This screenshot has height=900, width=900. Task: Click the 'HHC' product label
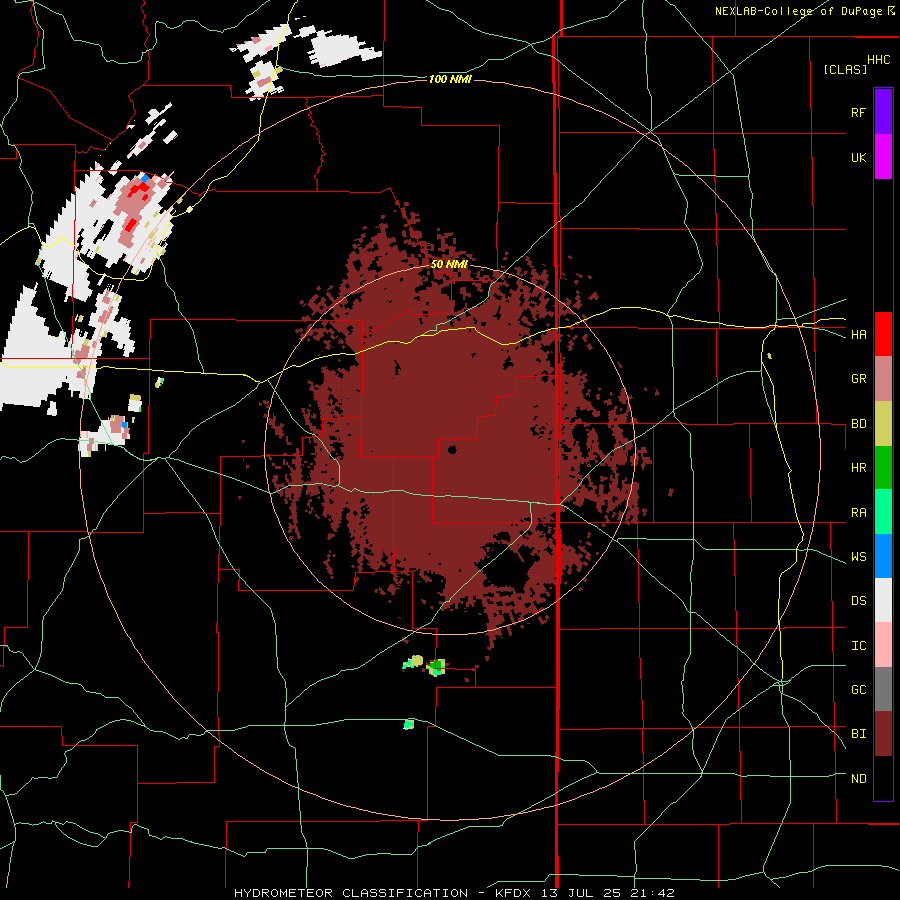(x=879, y=60)
